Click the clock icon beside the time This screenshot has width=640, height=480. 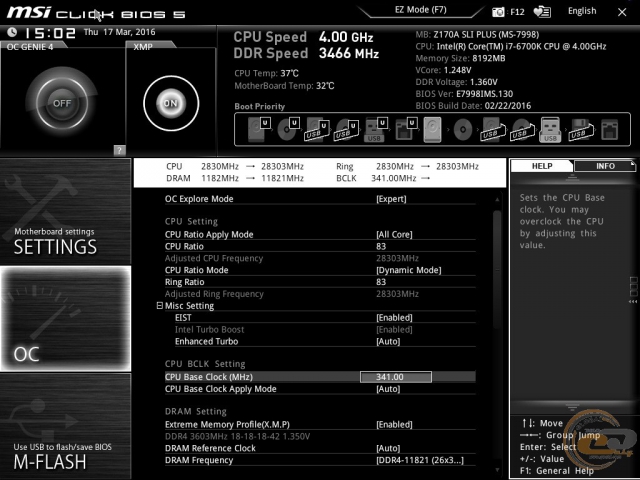(x=12, y=32)
